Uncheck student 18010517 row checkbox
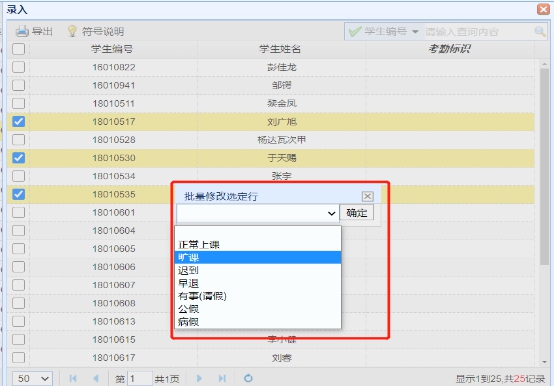This screenshot has width=554, height=386. click(x=18, y=122)
